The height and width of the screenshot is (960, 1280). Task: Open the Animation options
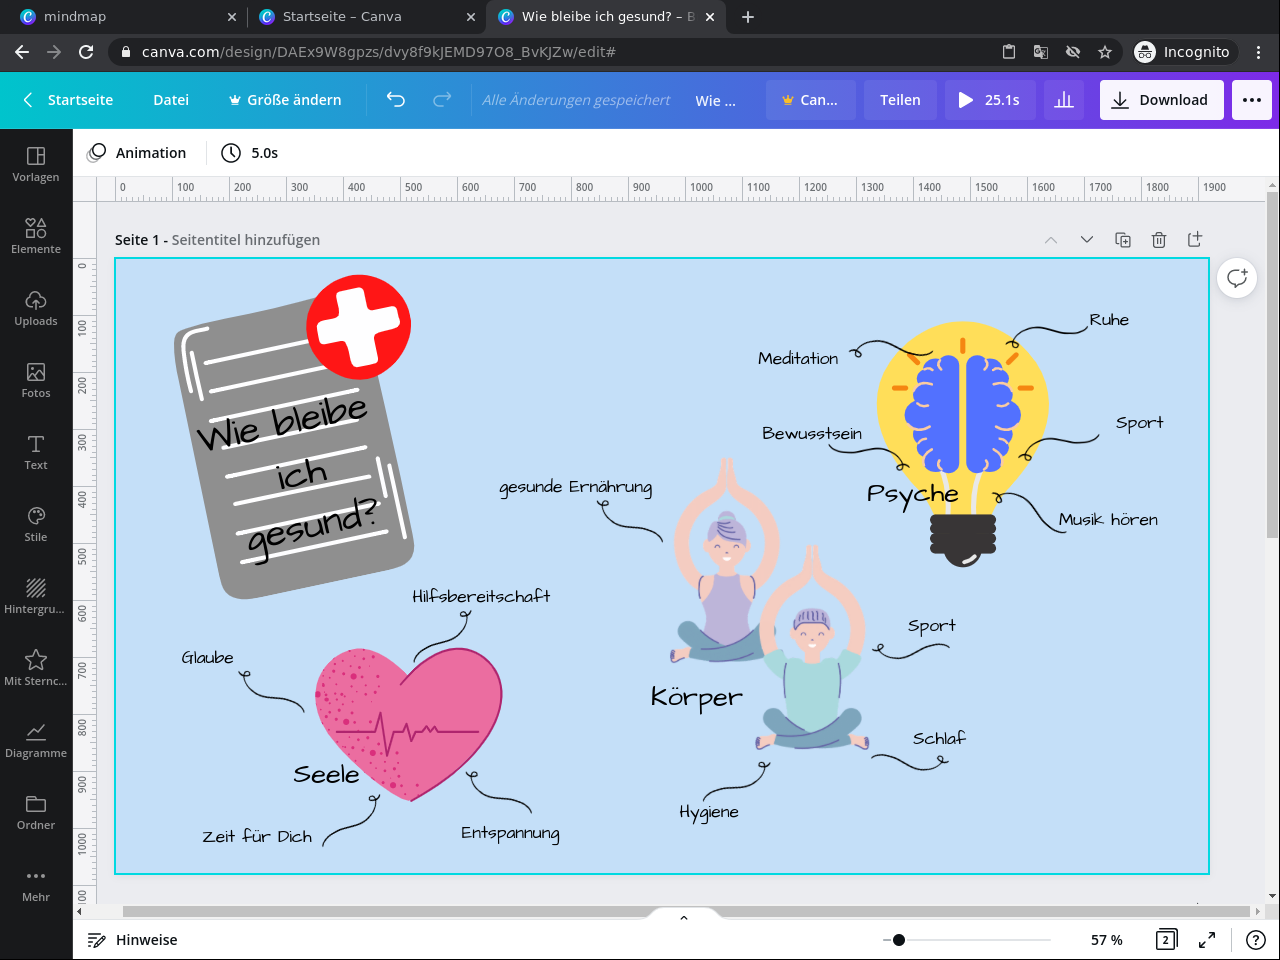pyautogui.click(x=138, y=153)
